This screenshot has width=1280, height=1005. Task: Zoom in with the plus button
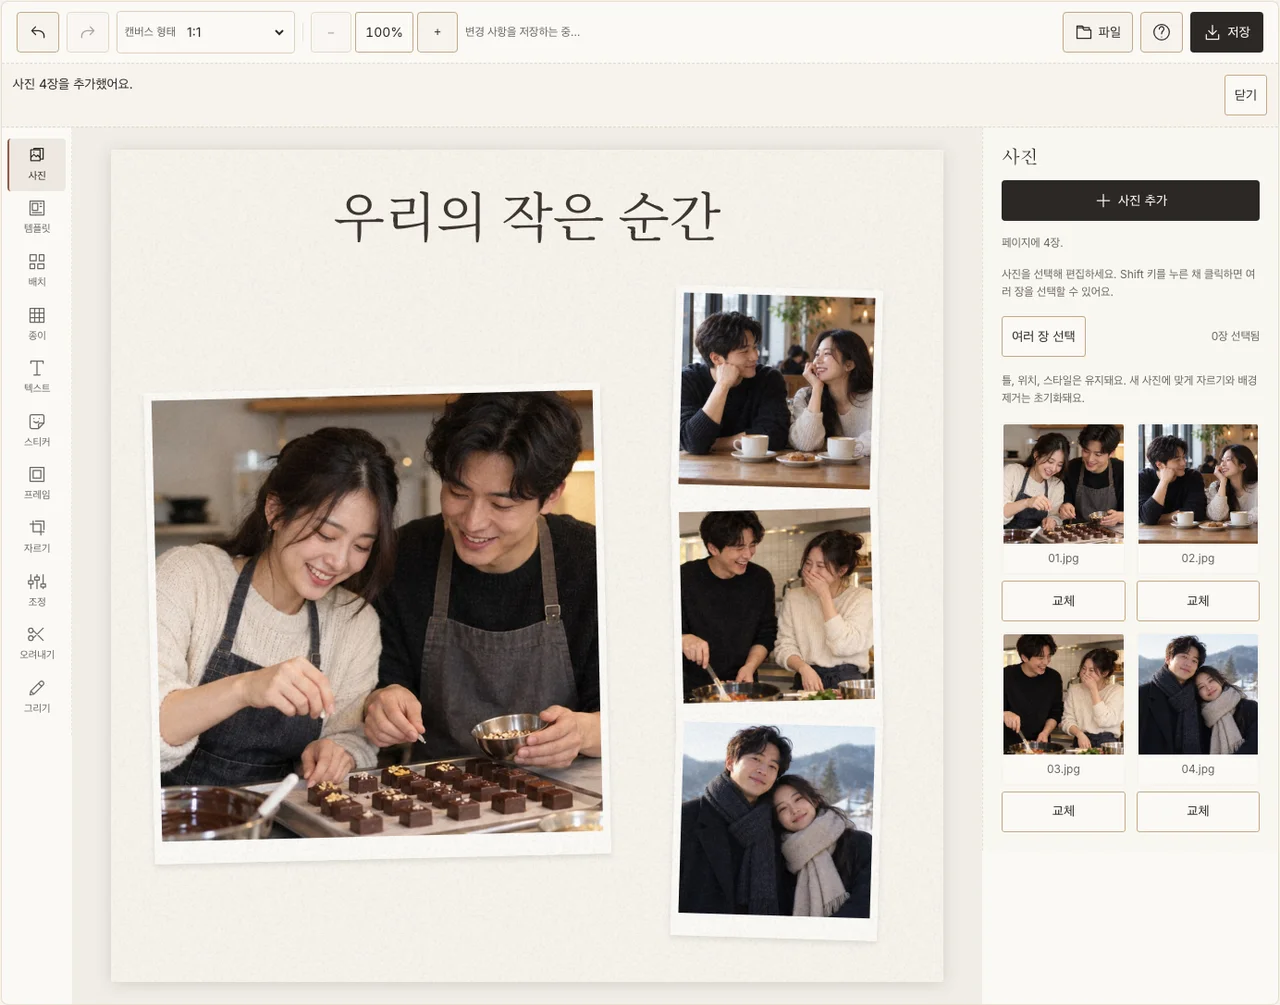pyautogui.click(x=437, y=32)
